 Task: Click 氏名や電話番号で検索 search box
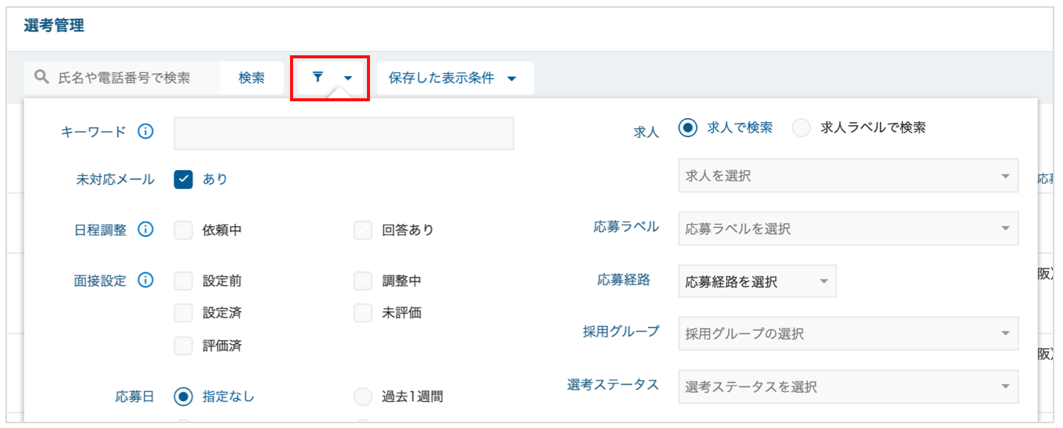tap(122, 78)
